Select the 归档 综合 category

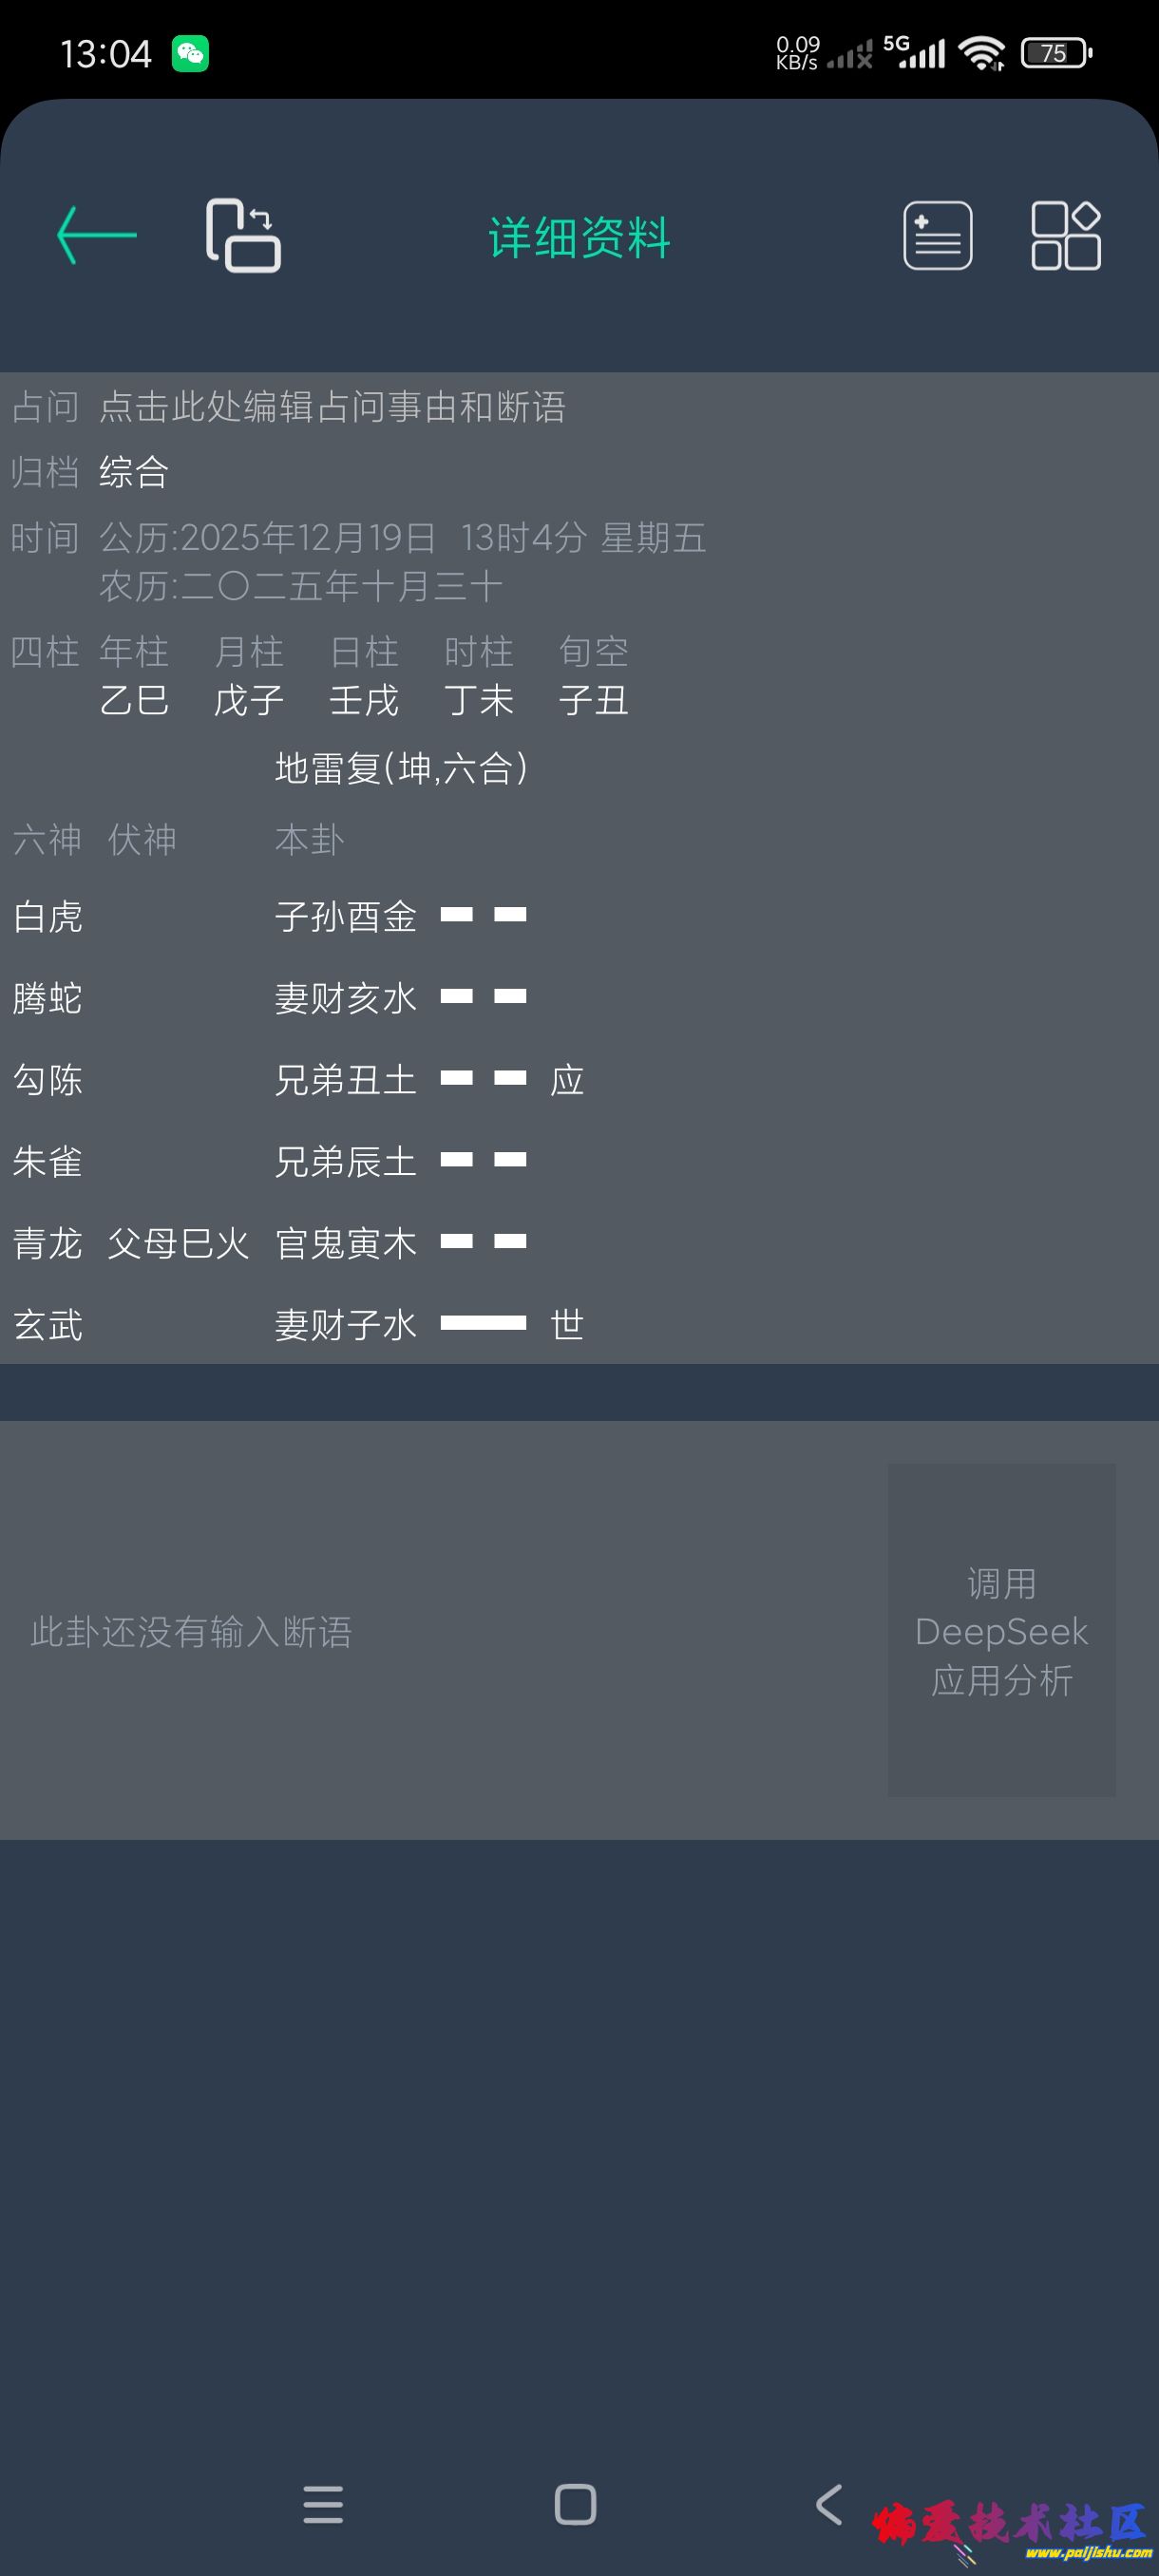(134, 472)
